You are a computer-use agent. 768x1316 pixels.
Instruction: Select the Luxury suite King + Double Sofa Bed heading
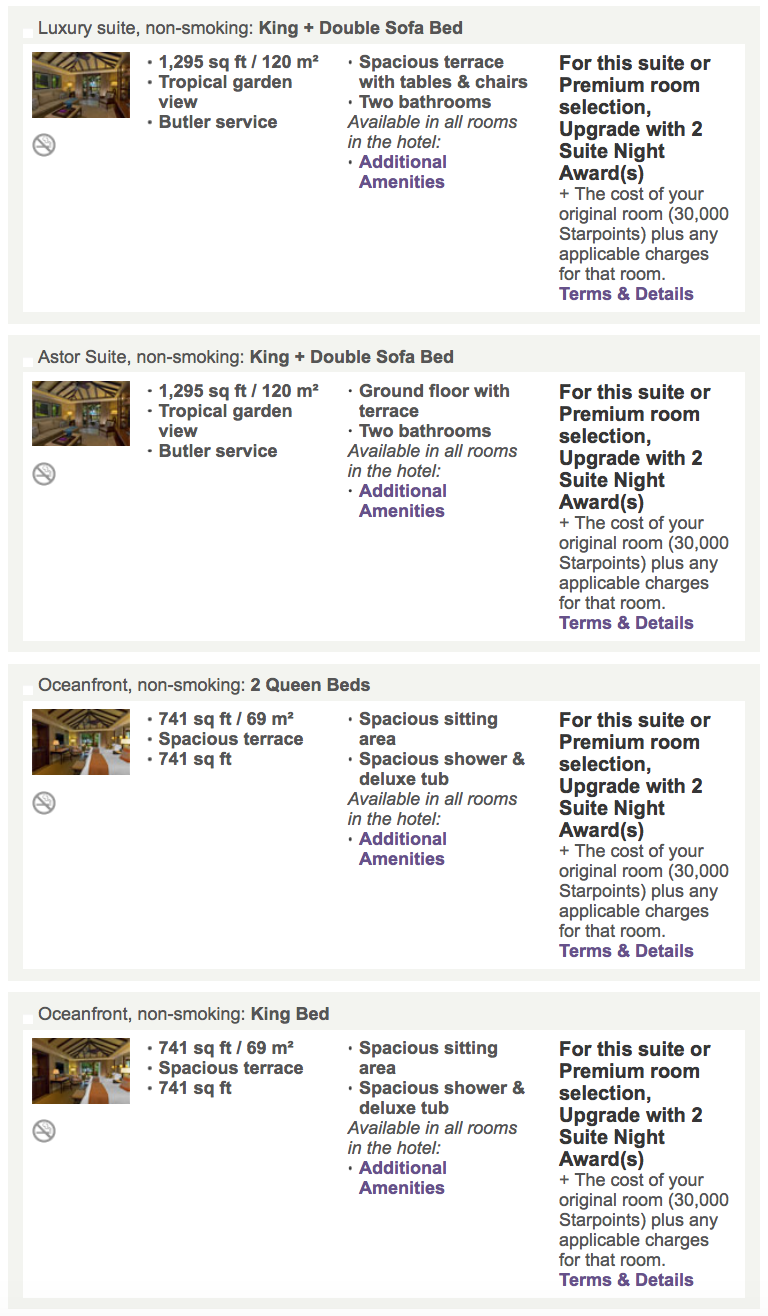[x=250, y=28]
